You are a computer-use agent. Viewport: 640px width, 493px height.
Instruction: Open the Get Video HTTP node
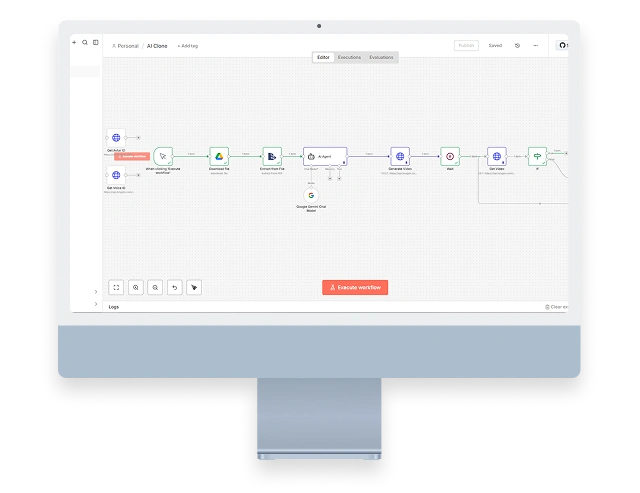pos(497,156)
